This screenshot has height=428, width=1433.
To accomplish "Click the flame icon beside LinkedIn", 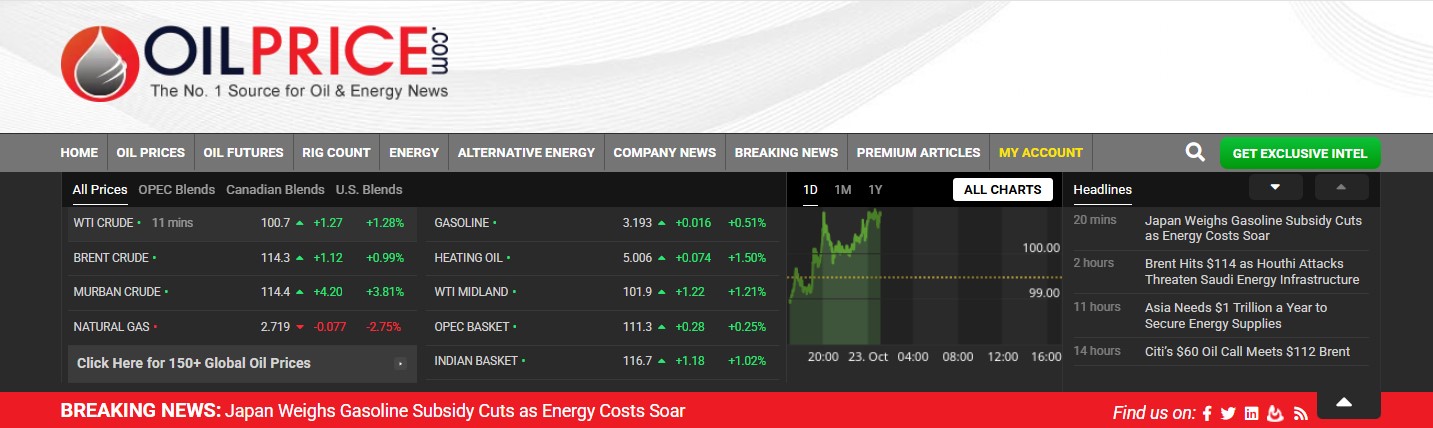I will click(x=1275, y=413).
